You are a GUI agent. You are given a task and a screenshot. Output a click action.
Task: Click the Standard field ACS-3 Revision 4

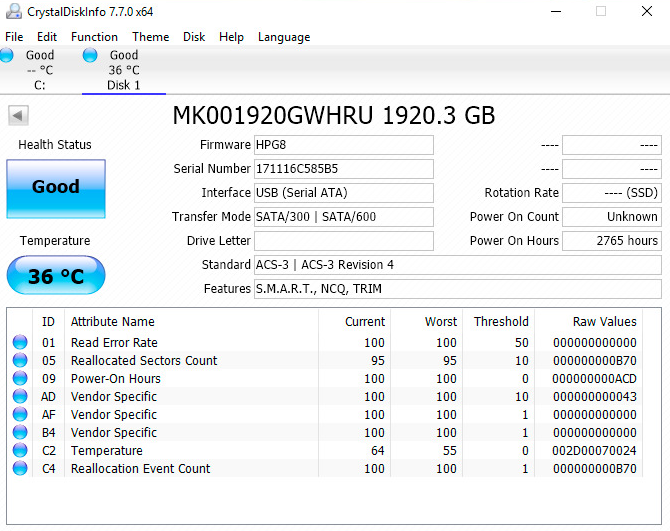458,265
